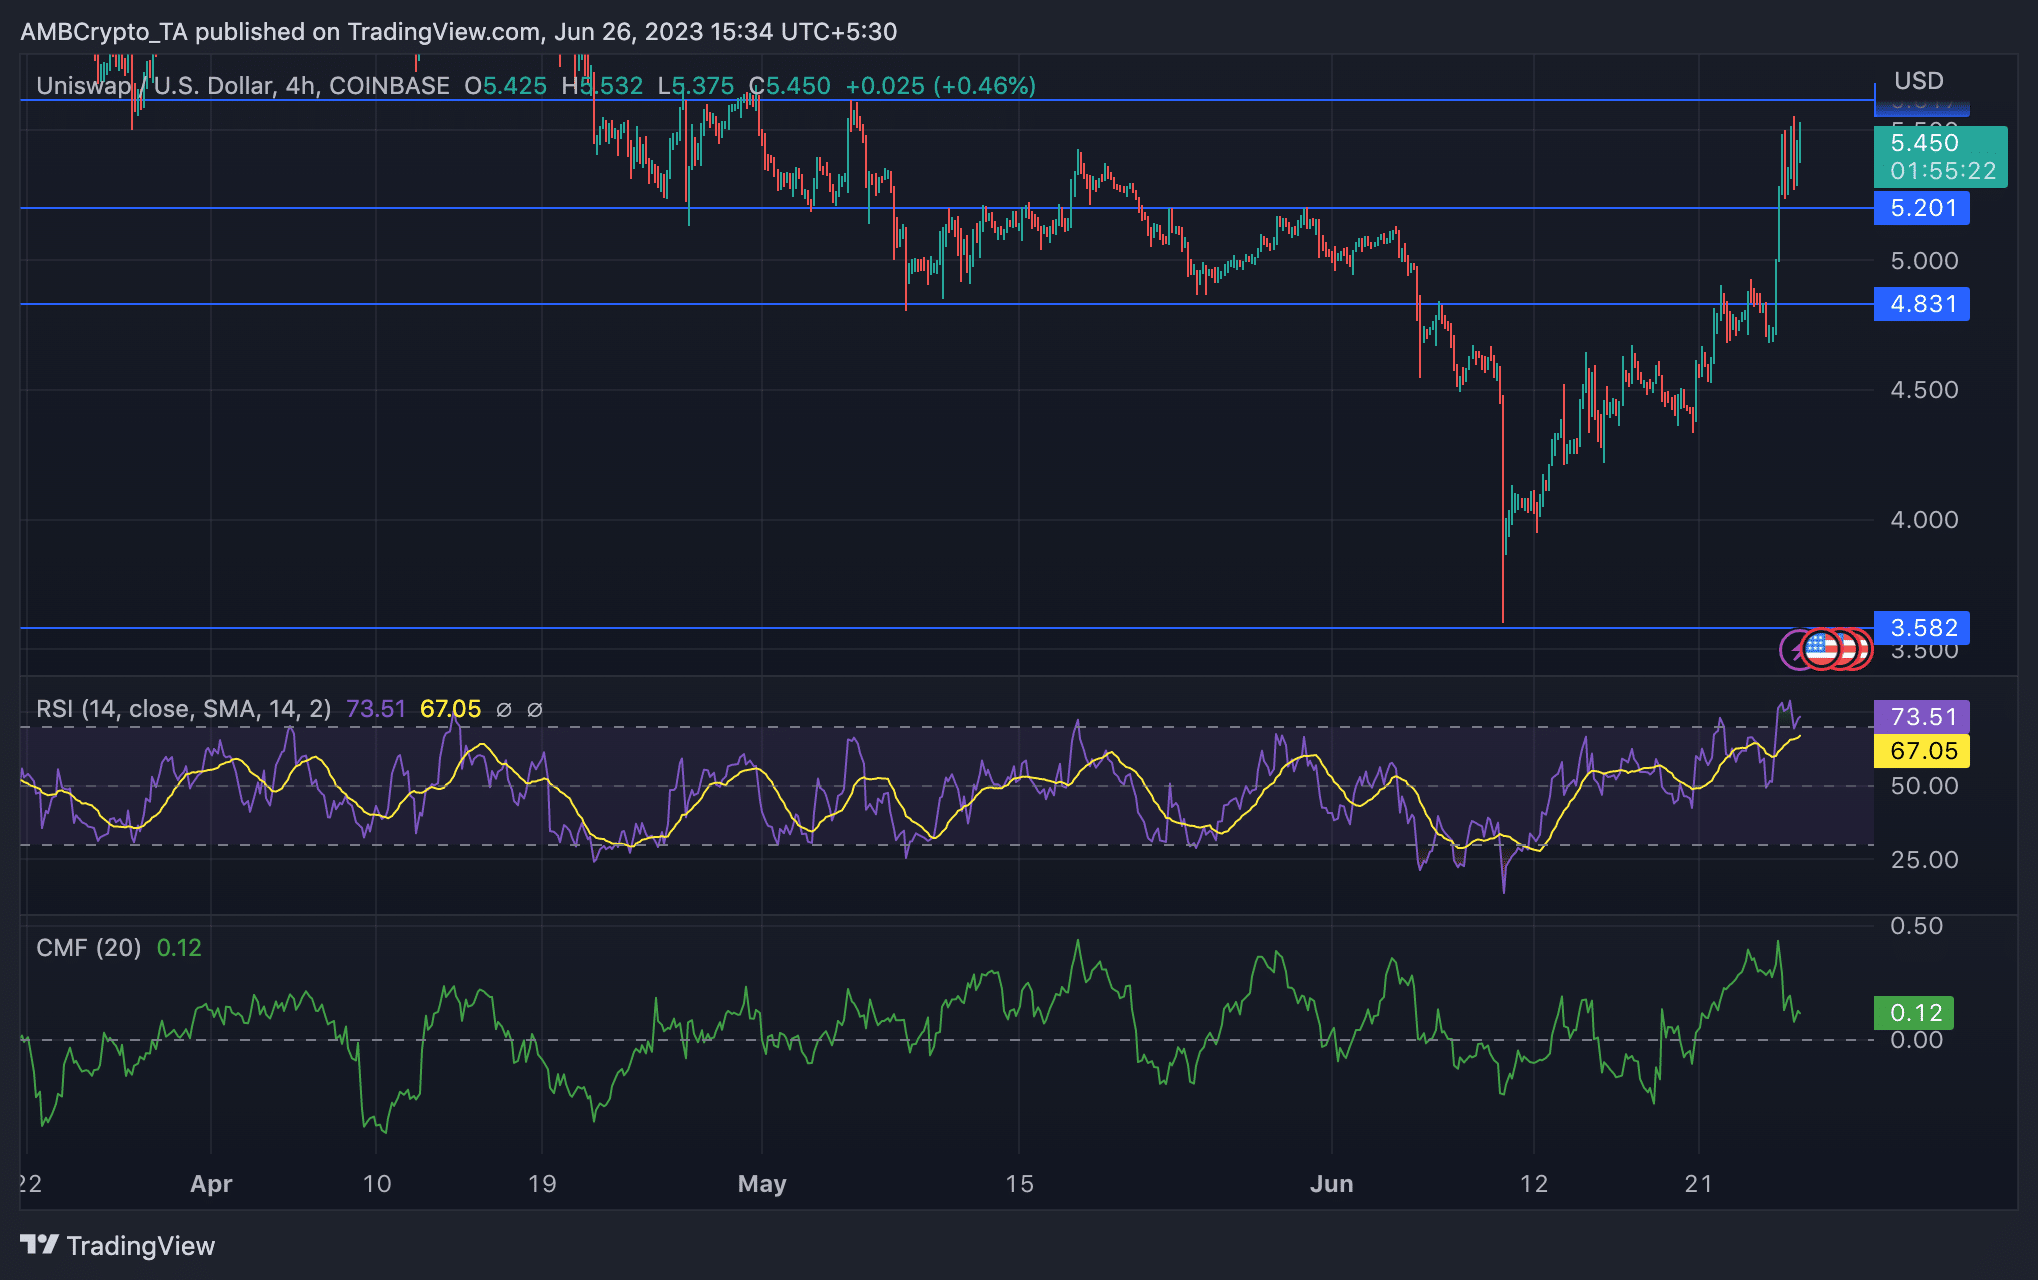Click the yellow 67.05 RSI axis label

click(x=1922, y=751)
